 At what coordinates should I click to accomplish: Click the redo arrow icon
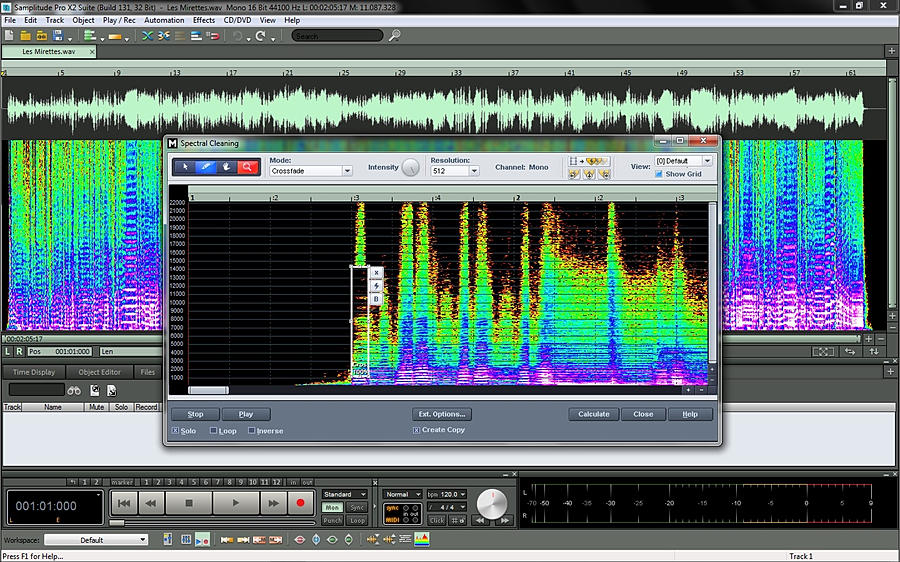[x=260, y=36]
